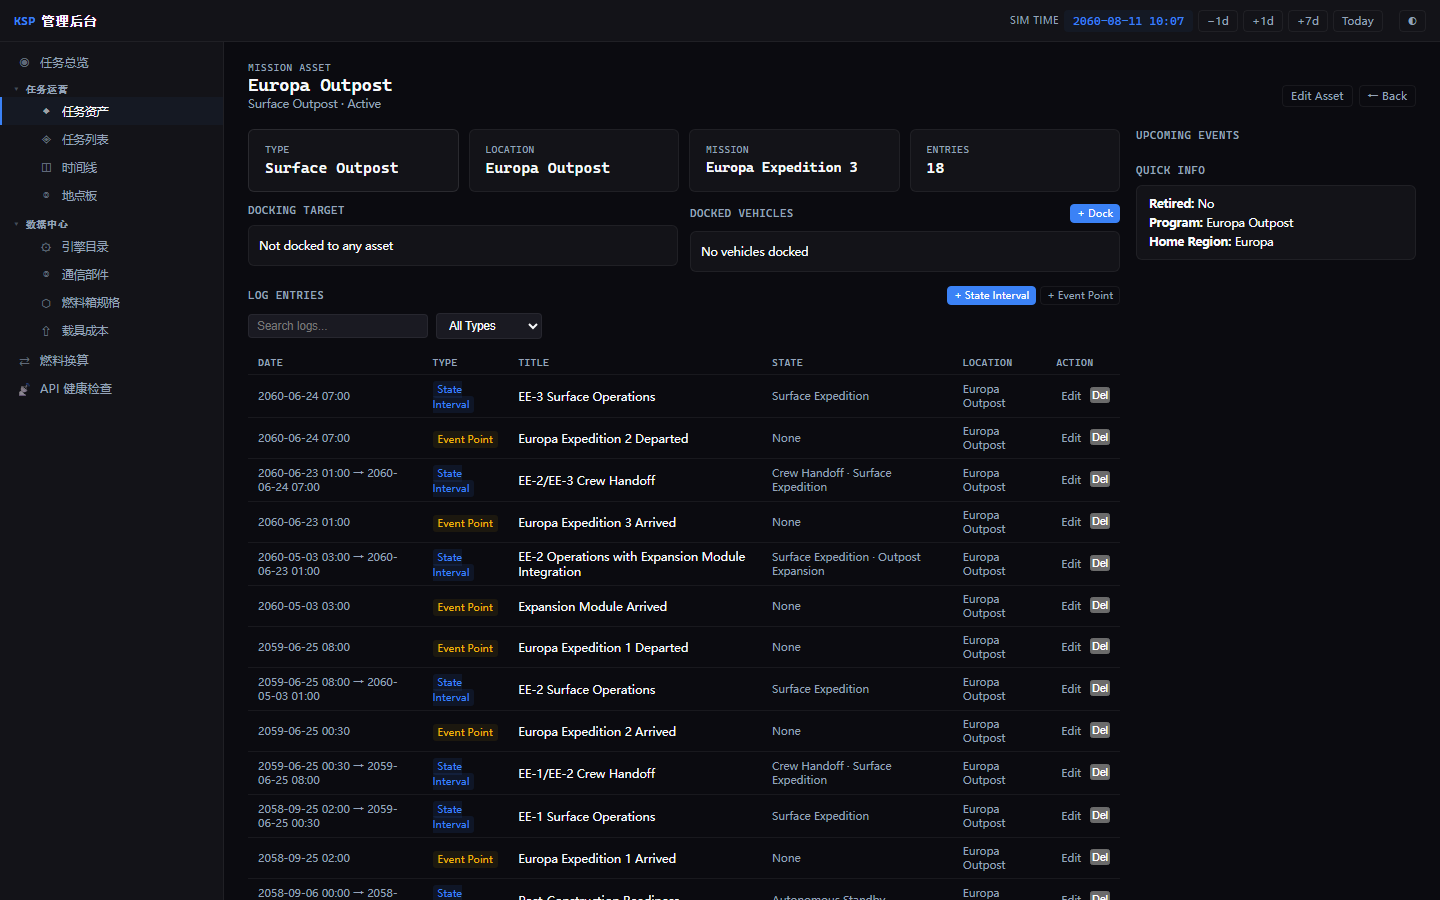Image resolution: width=1440 pixels, height=900 pixels.
Task: Edit the EE-3 Surface Operations entry
Action: pos(1071,396)
